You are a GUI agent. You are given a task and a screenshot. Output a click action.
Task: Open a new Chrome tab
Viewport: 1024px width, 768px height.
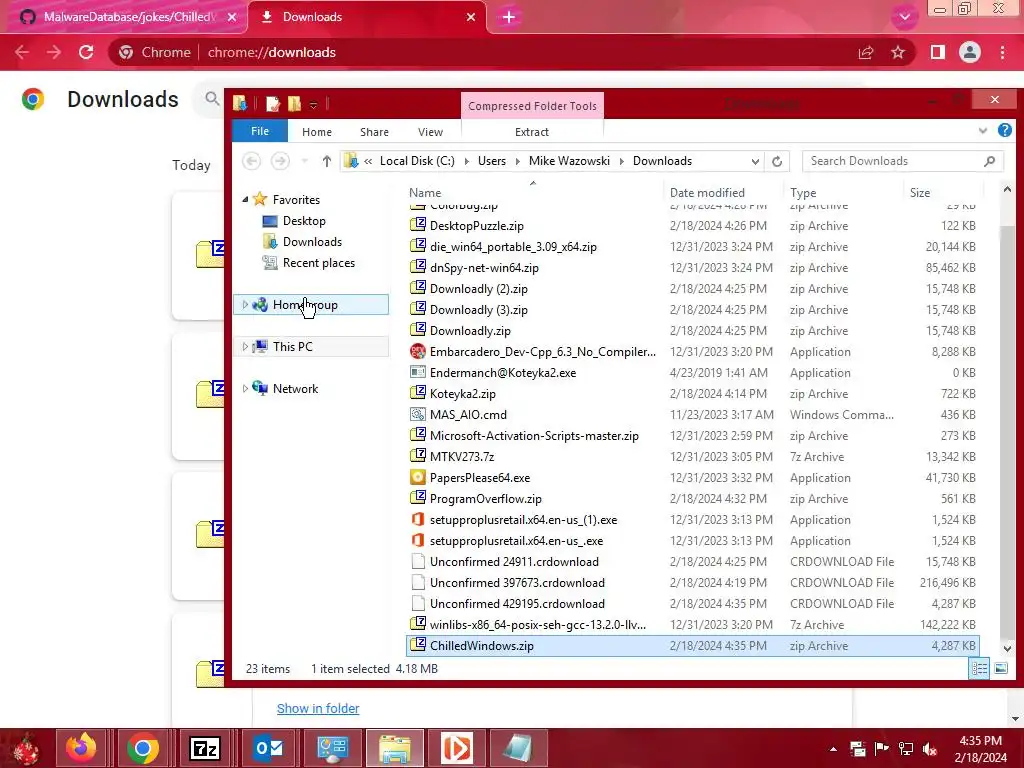coord(509,17)
